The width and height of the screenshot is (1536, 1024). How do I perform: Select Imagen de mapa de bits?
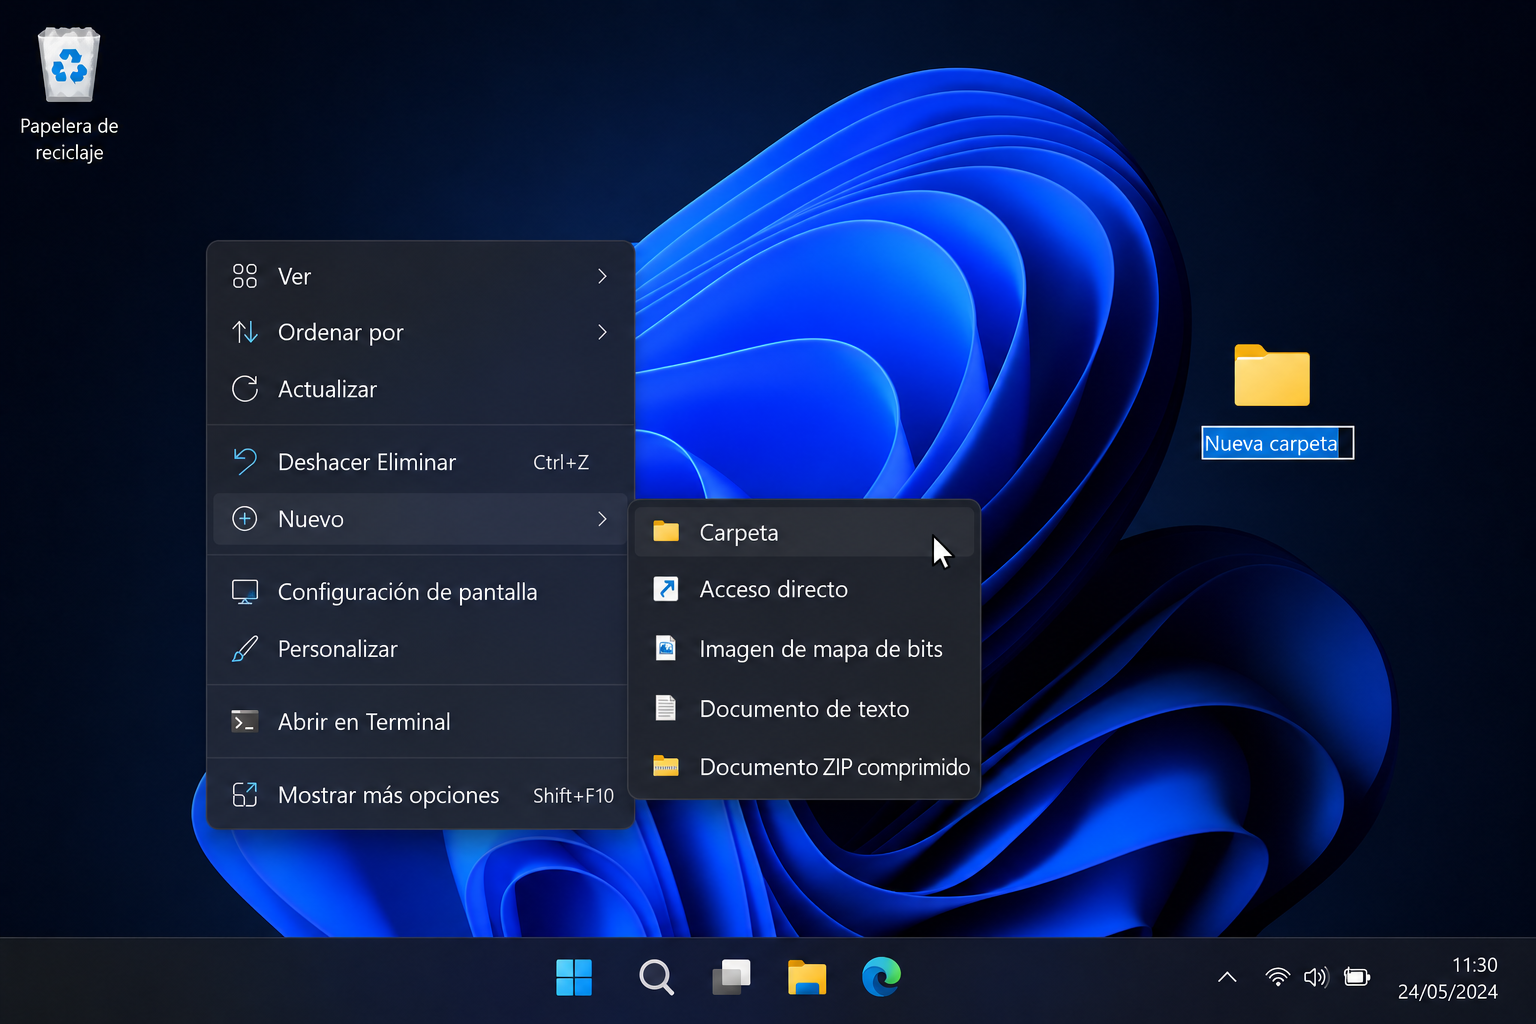(x=804, y=649)
